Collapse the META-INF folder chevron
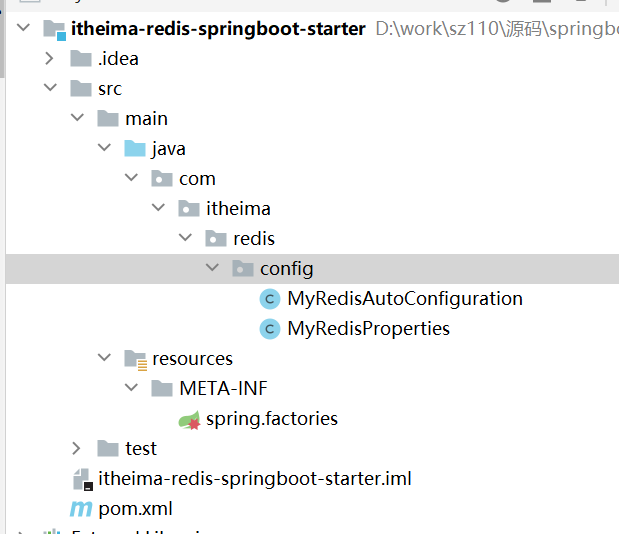The image size is (619, 534). pyautogui.click(x=131, y=389)
